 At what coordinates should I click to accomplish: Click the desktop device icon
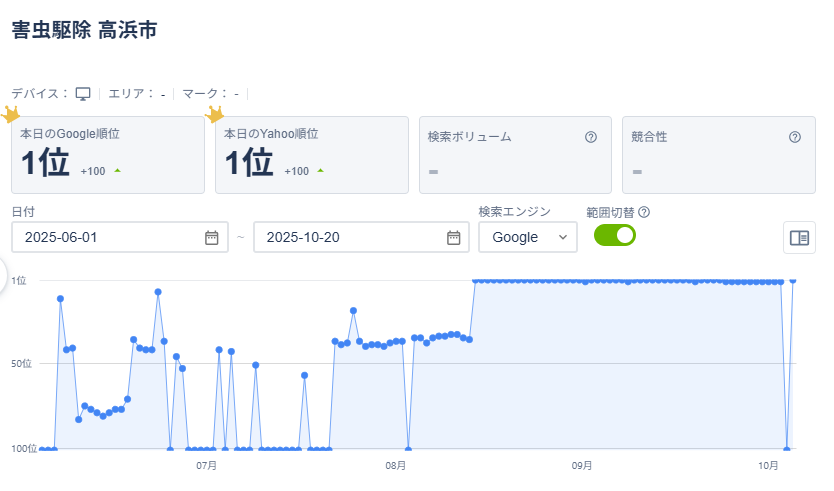point(83,94)
